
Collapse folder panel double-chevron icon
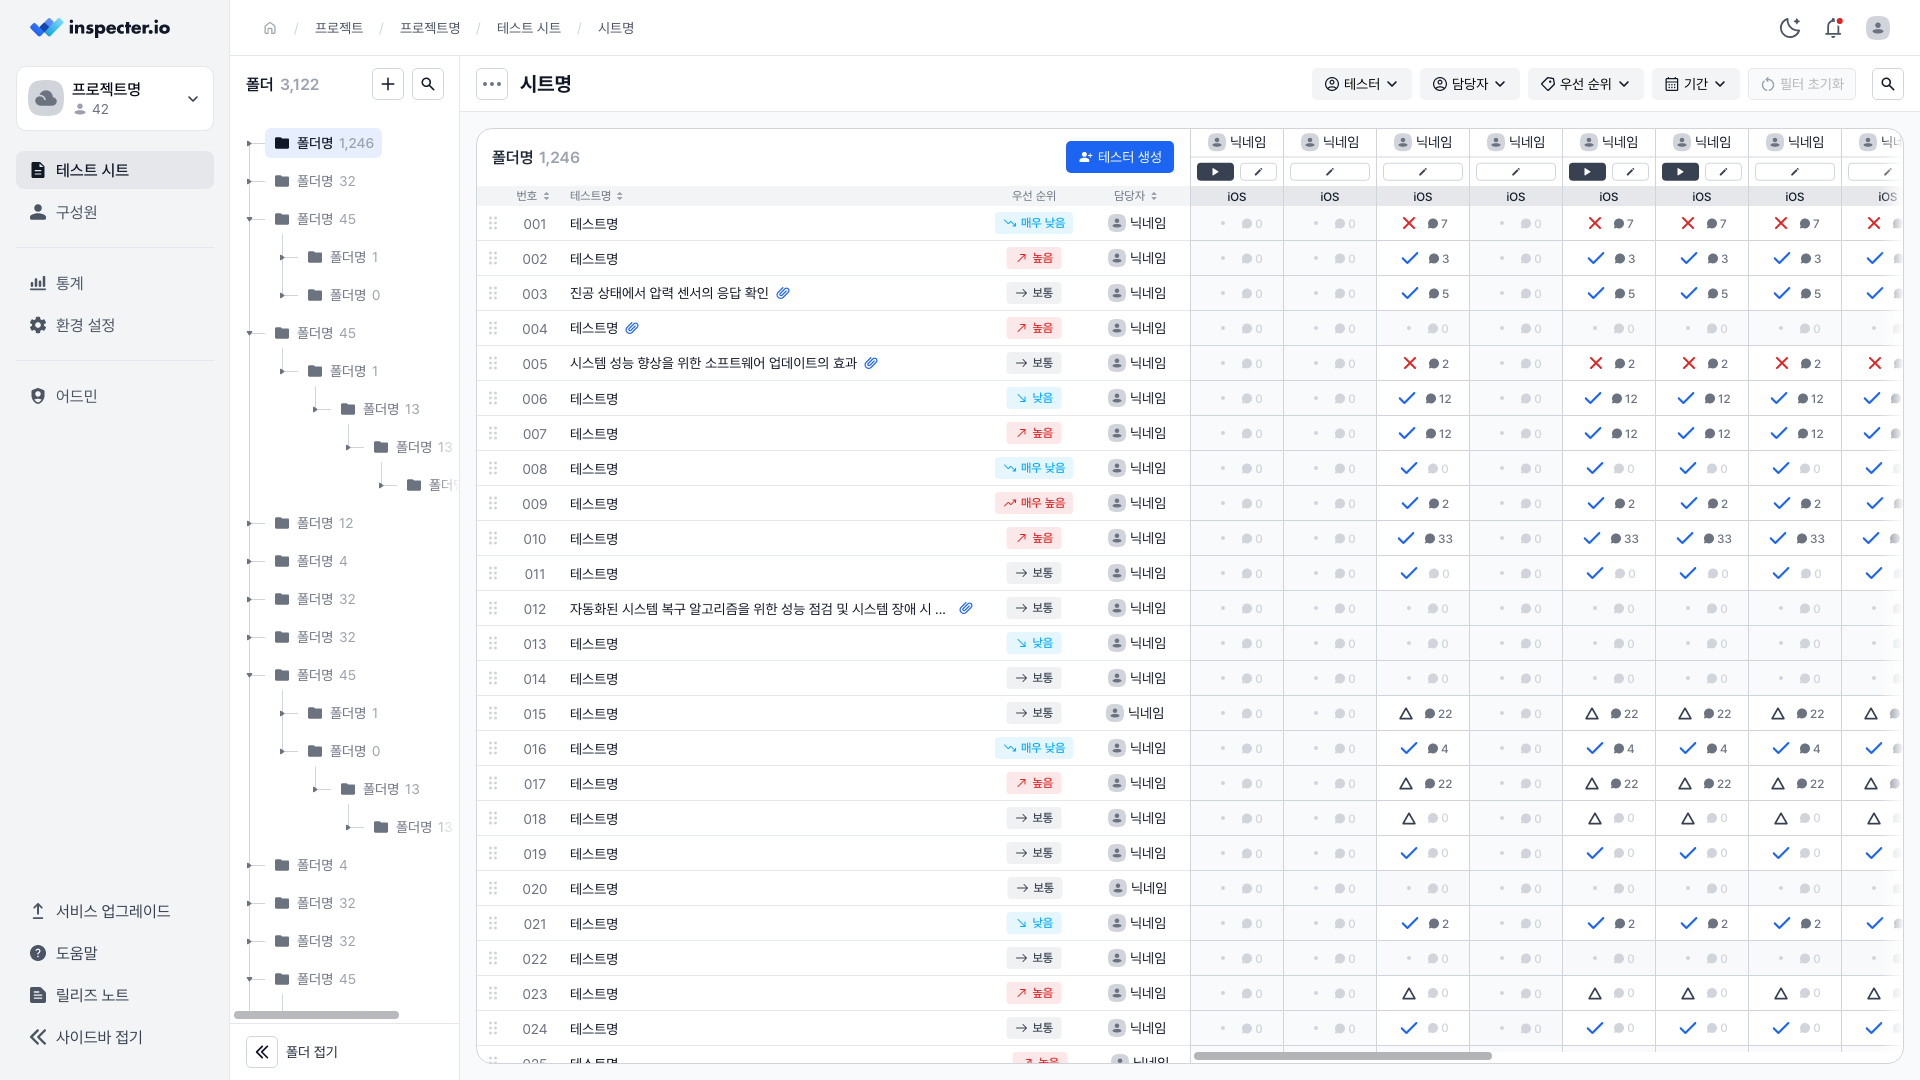pos(262,1051)
